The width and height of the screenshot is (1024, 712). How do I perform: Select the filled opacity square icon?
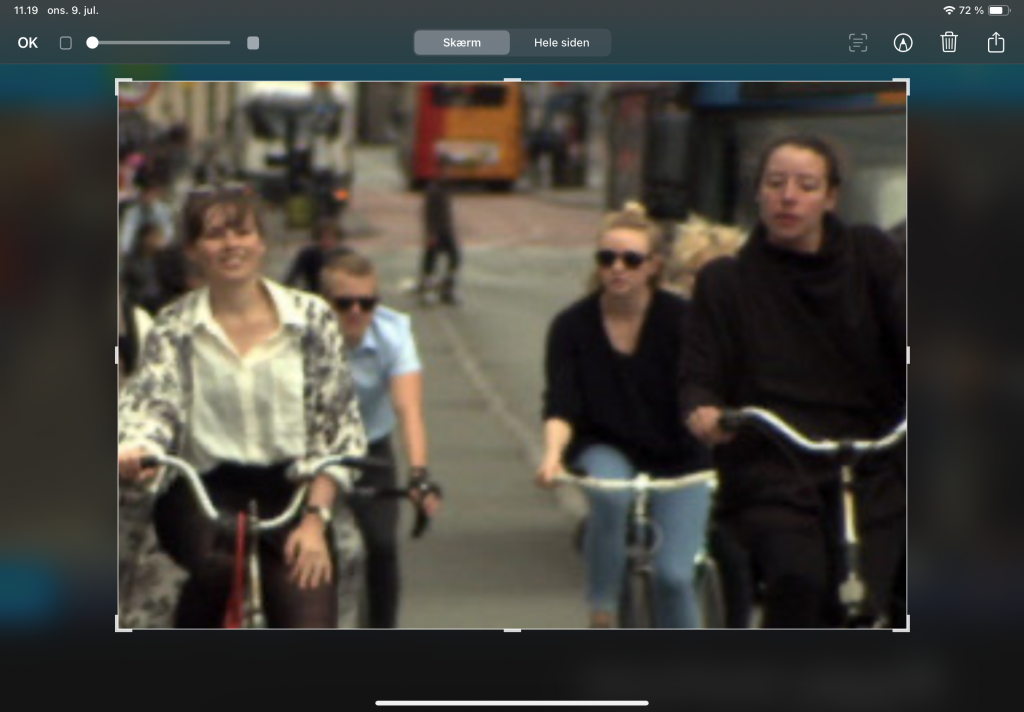(253, 43)
